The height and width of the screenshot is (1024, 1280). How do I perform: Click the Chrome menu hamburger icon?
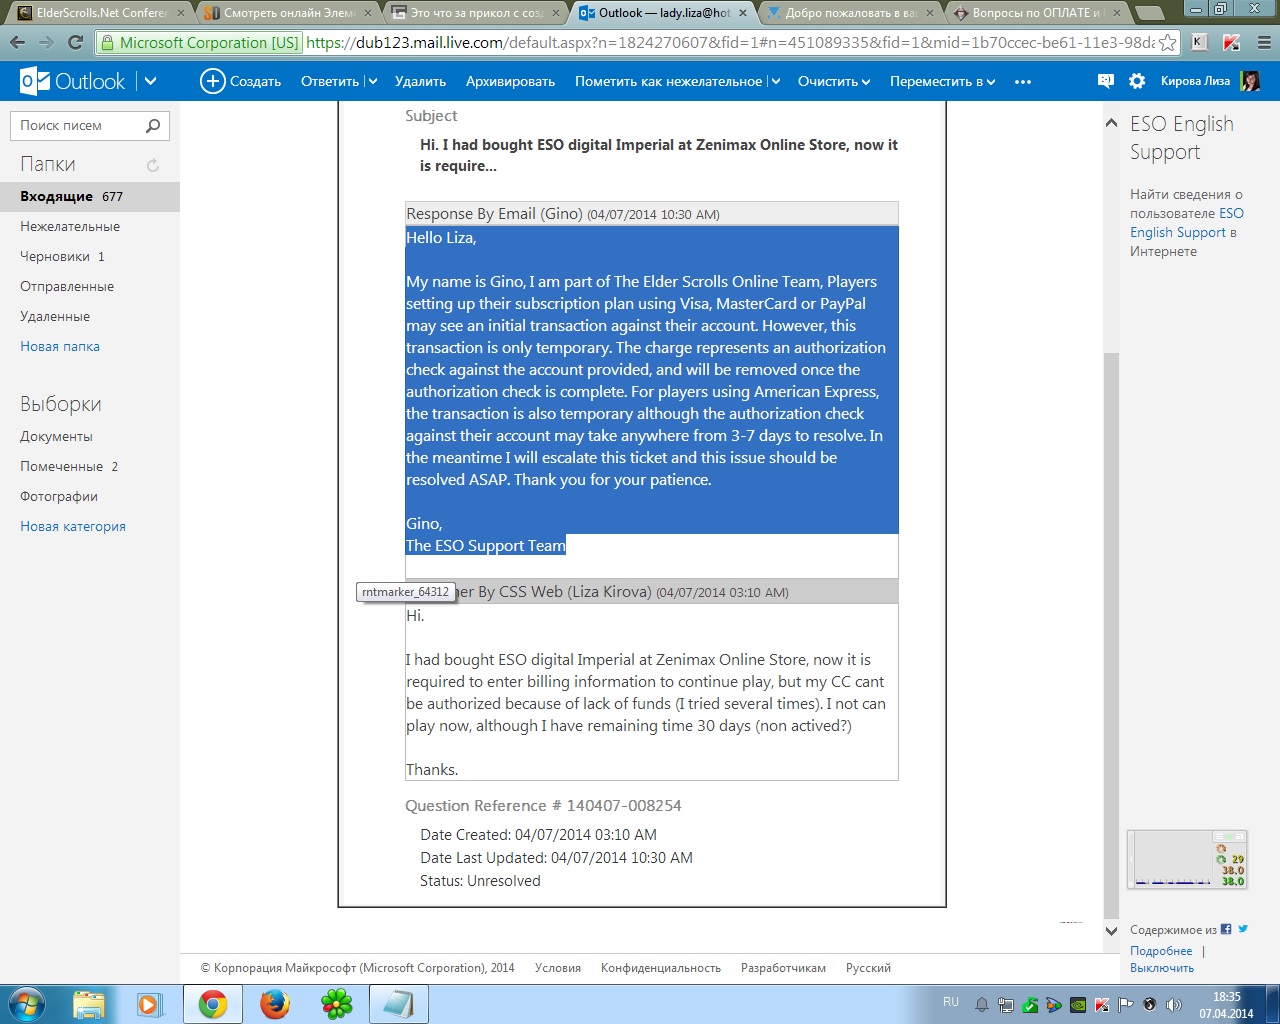click(x=1263, y=43)
